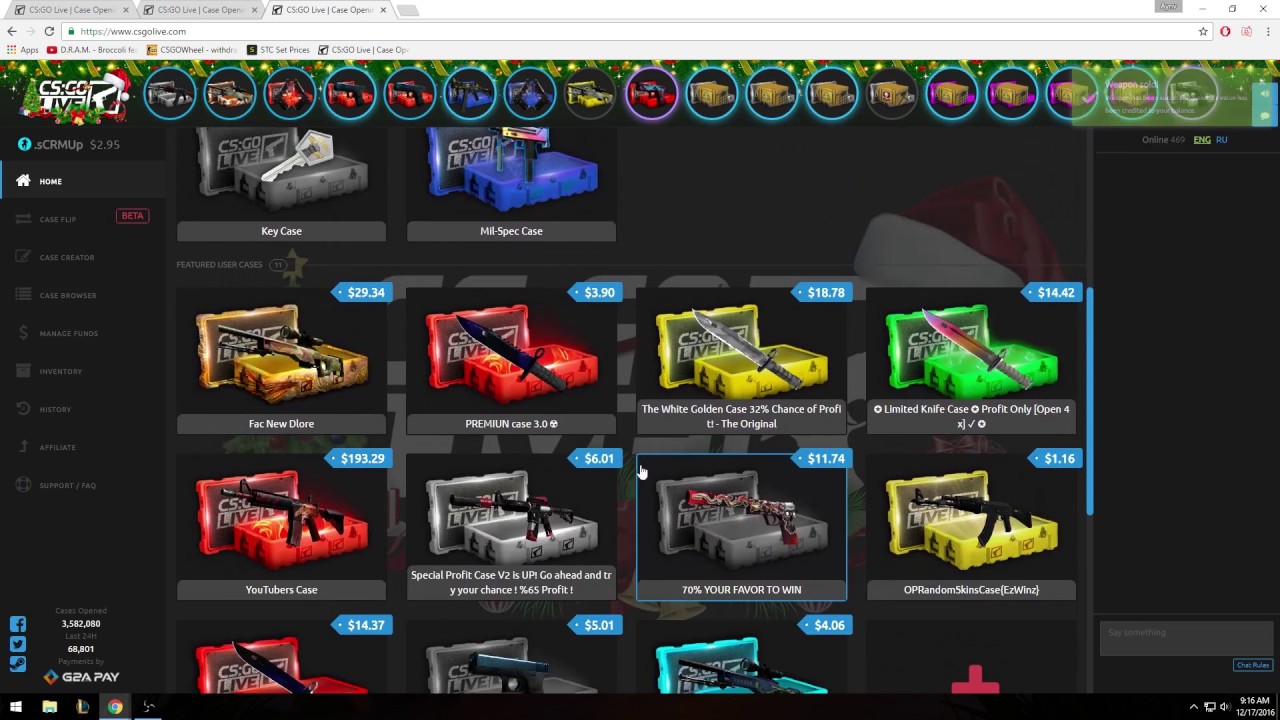Switch language to ENG
The height and width of the screenshot is (720, 1280).
click(1202, 140)
